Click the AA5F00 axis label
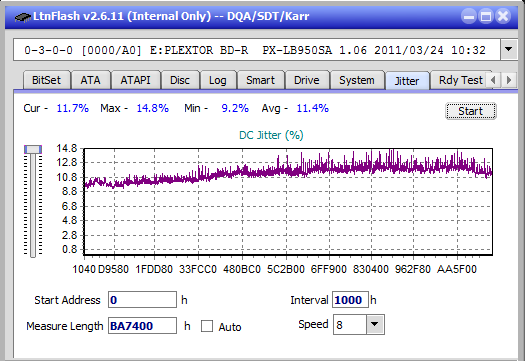525x361 pixels. point(457,269)
